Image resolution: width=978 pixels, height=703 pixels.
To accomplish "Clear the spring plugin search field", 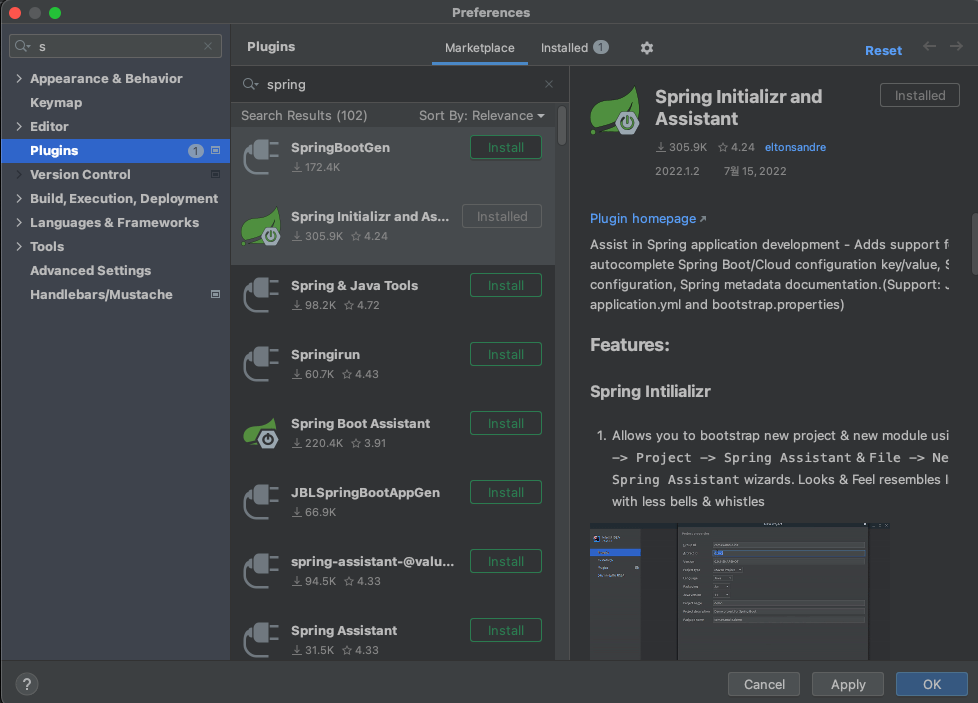I will (x=549, y=84).
